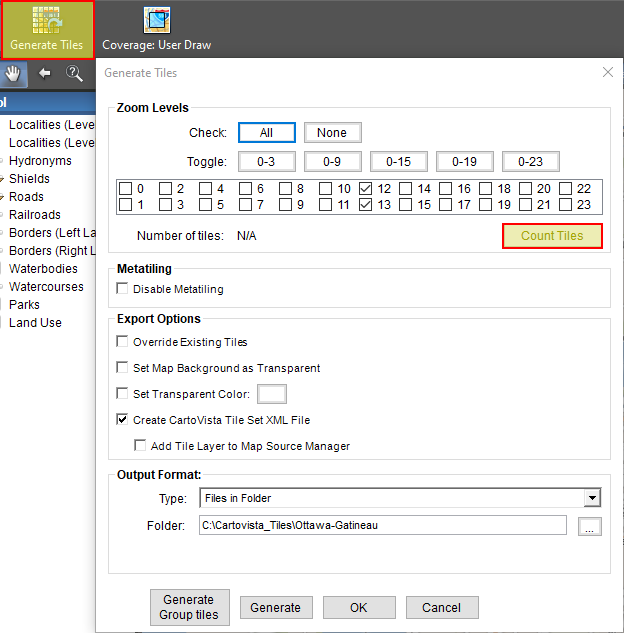Check zoom level 8 checkbox
This screenshot has width=624, height=633.
[x=285, y=189]
